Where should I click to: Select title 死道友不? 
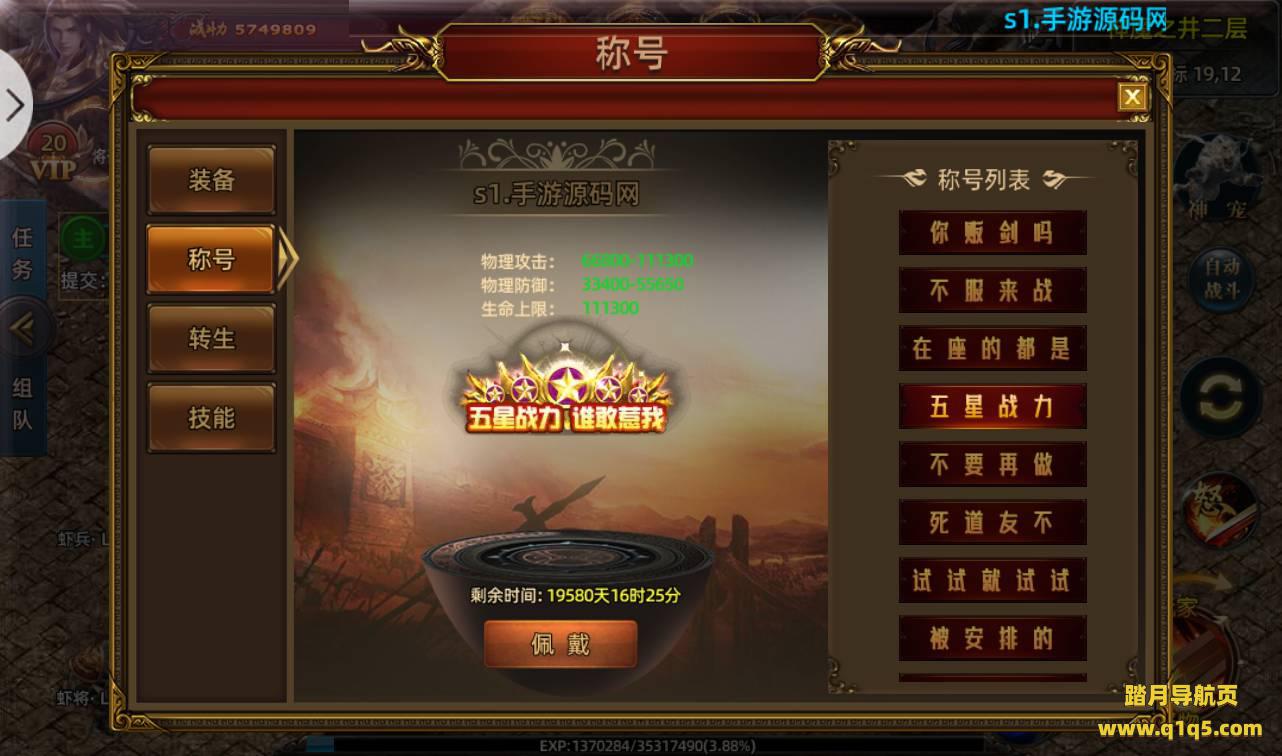(992, 522)
